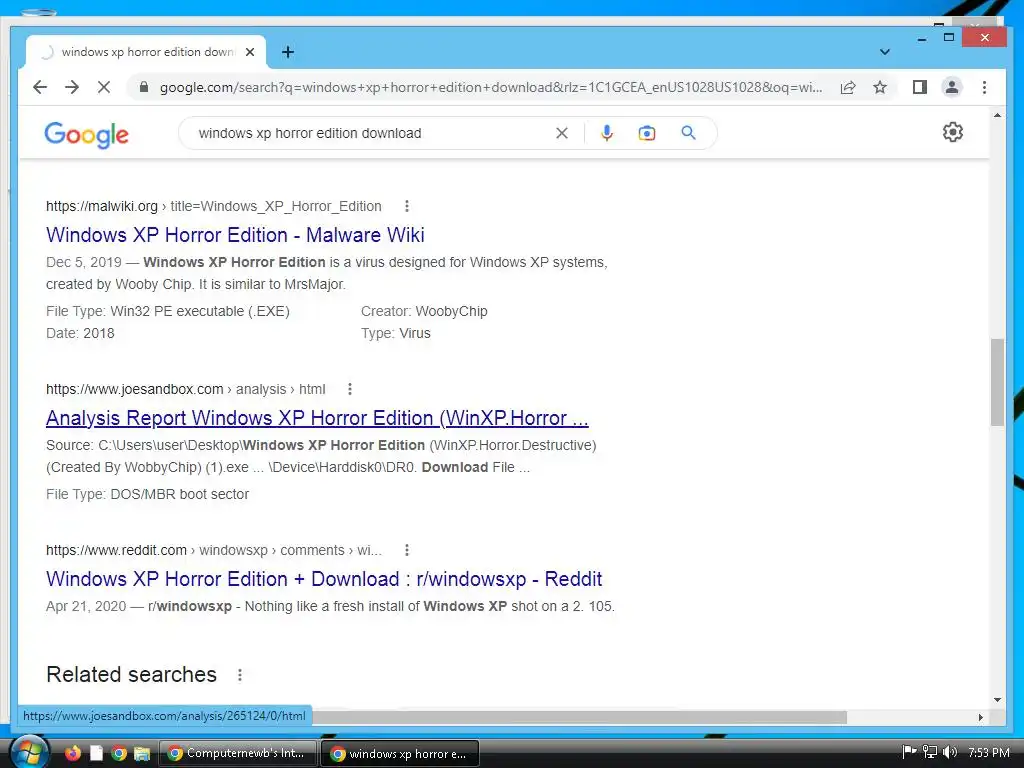This screenshot has height=768, width=1024.
Task: Switch to the Computernewb's Int... taskbar window
Action: click(x=238, y=753)
